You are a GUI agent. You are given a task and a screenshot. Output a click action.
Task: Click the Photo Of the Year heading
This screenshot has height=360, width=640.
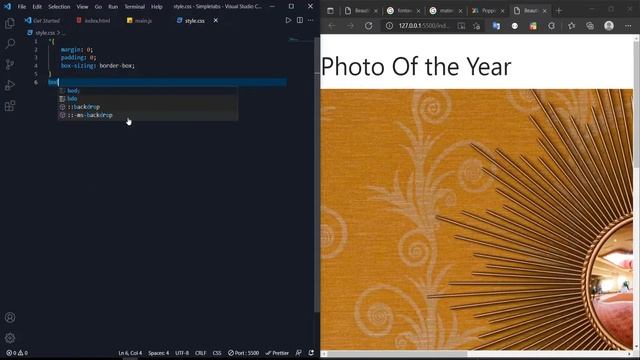click(x=416, y=66)
